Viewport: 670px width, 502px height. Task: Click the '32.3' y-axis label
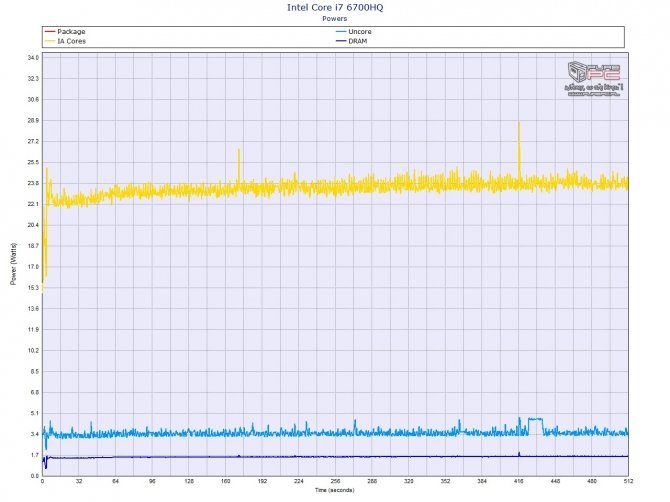point(33,79)
